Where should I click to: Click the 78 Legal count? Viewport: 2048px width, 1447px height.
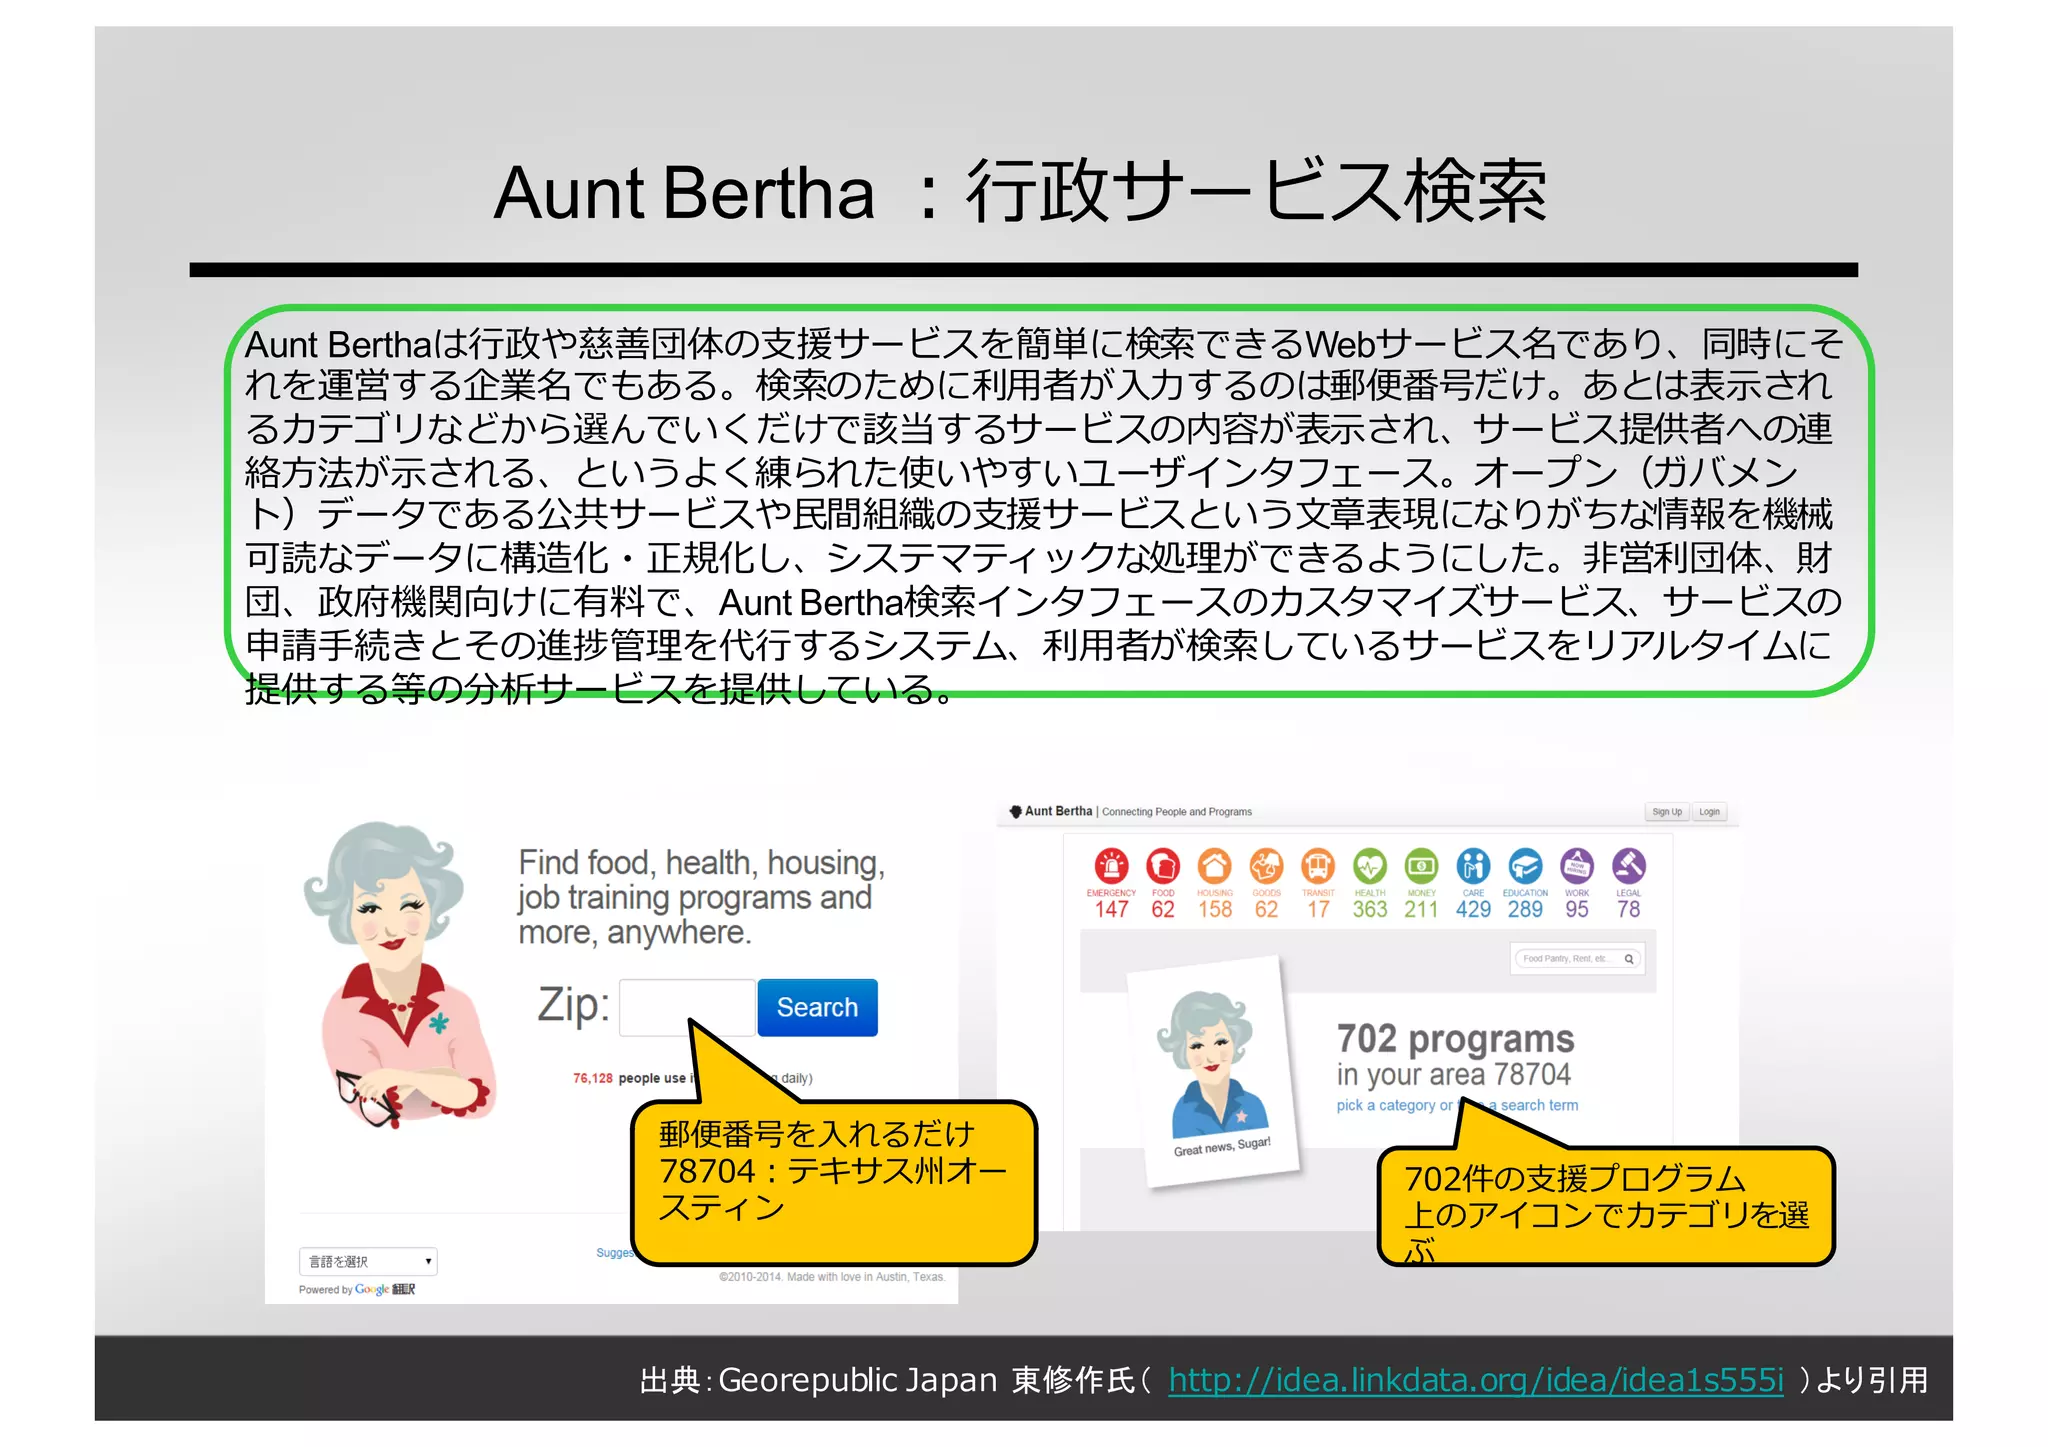pyautogui.click(x=1628, y=909)
